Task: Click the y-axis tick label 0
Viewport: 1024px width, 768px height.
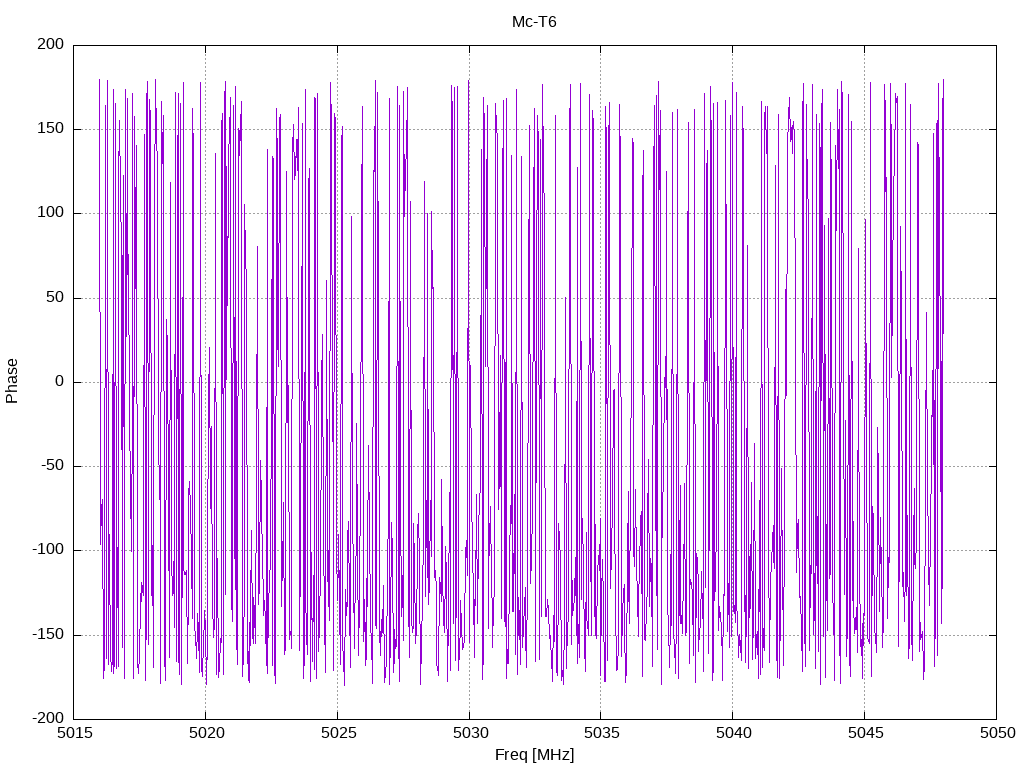Action: (60, 381)
